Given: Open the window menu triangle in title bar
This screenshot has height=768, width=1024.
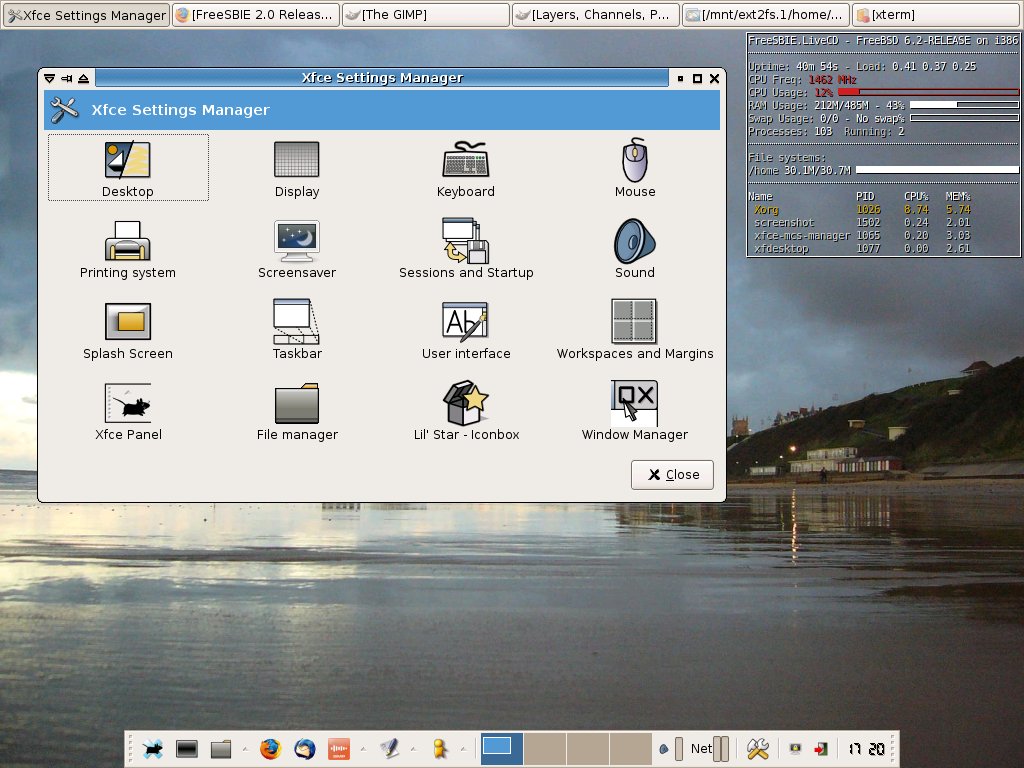Looking at the screenshot, I should [49, 78].
